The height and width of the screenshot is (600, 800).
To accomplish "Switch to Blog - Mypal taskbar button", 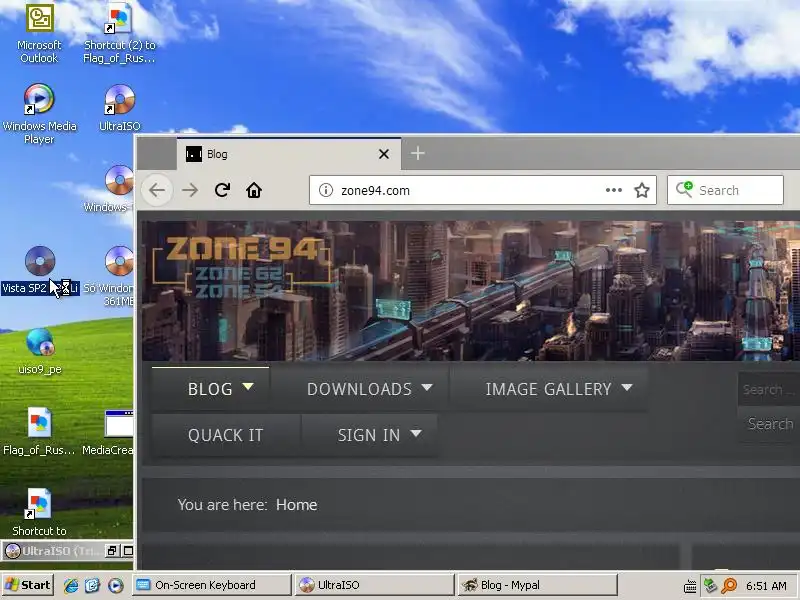I will click(537, 585).
